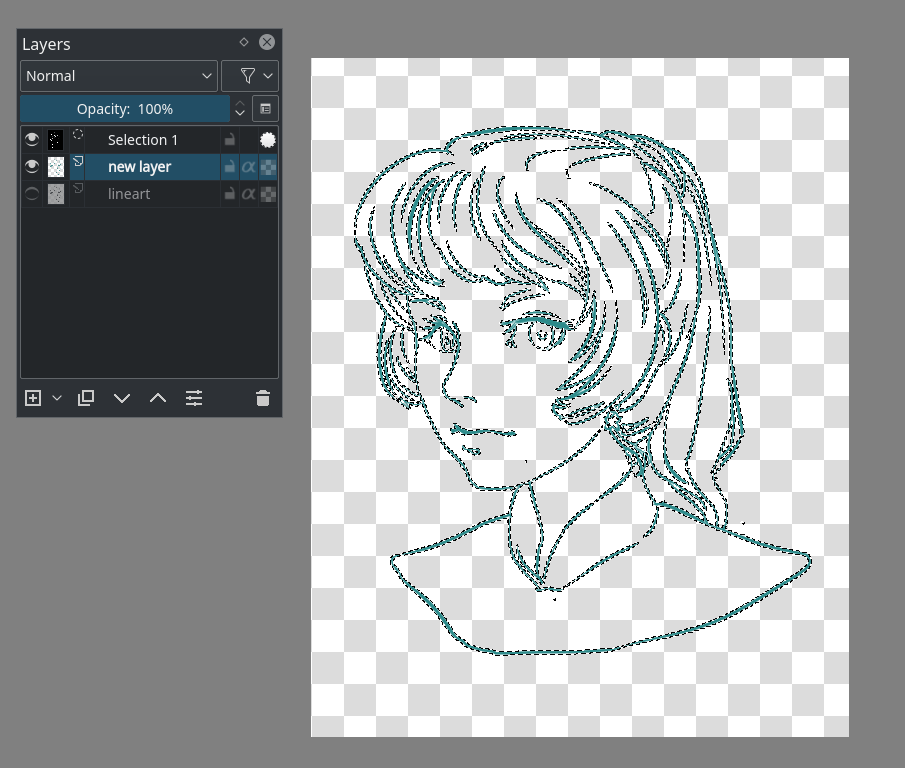The width and height of the screenshot is (905, 768).
Task: Hide the Selection 1 layer
Action: click(32, 139)
